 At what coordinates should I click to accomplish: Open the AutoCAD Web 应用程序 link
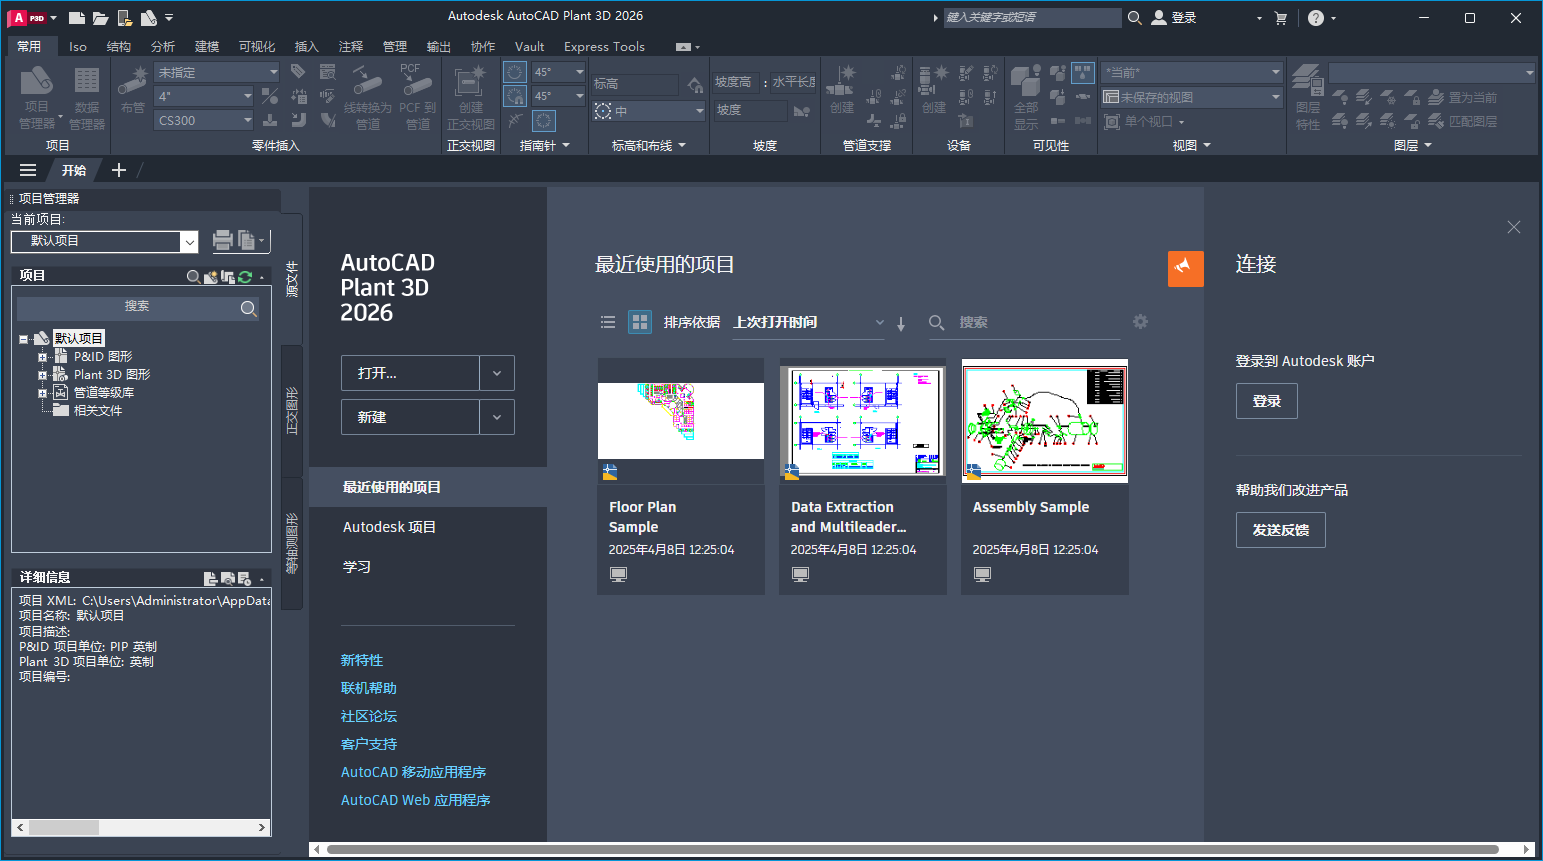click(x=415, y=800)
